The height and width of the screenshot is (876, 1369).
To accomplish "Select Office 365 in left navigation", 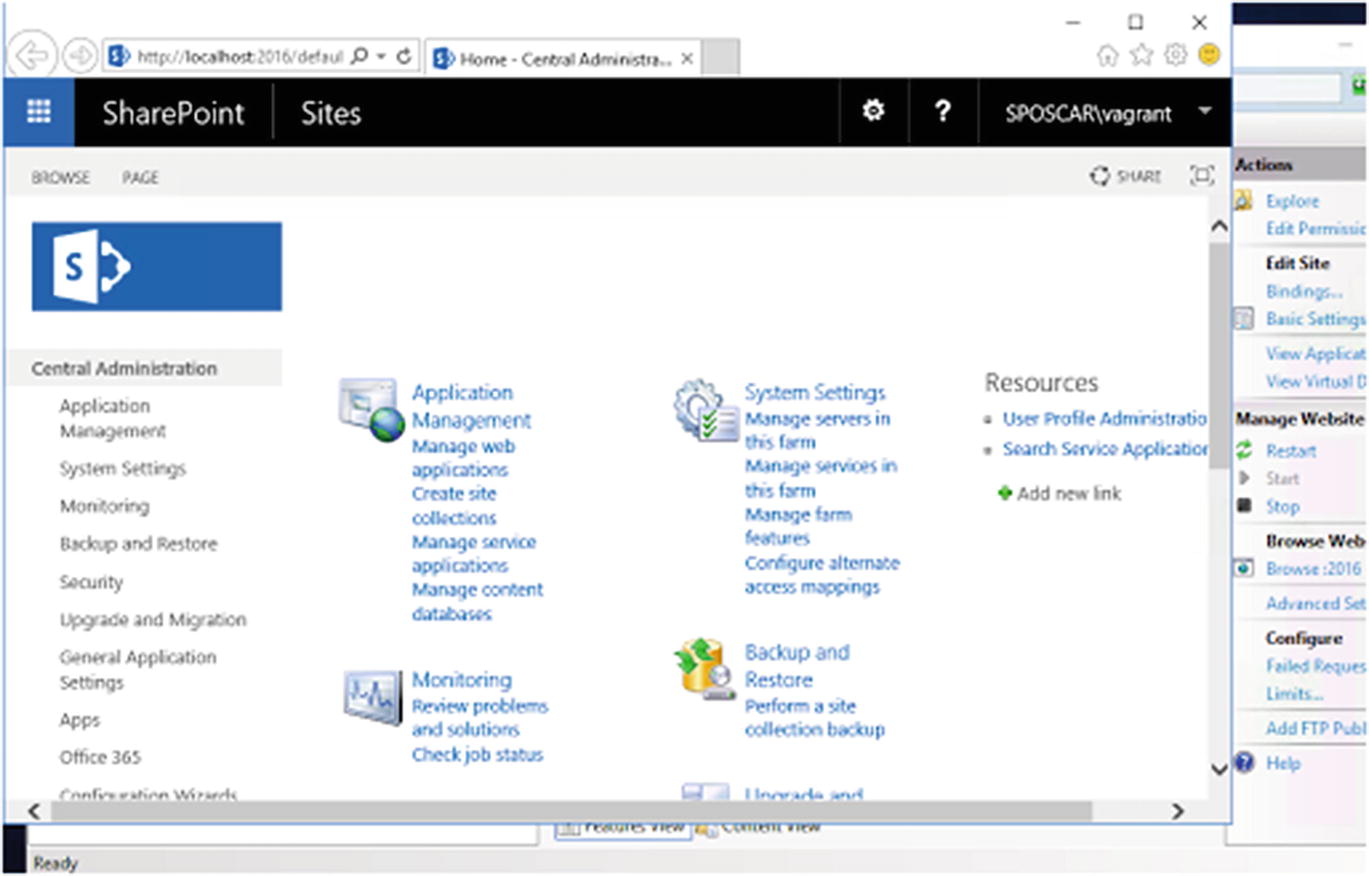I will tap(100, 757).
